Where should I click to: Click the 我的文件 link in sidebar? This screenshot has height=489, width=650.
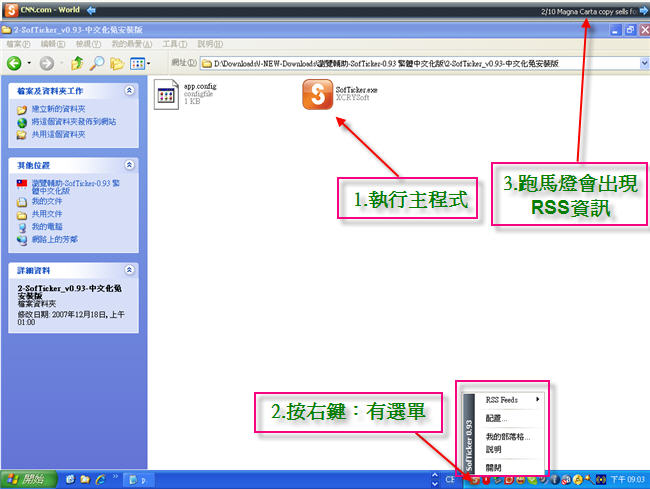coord(46,201)
